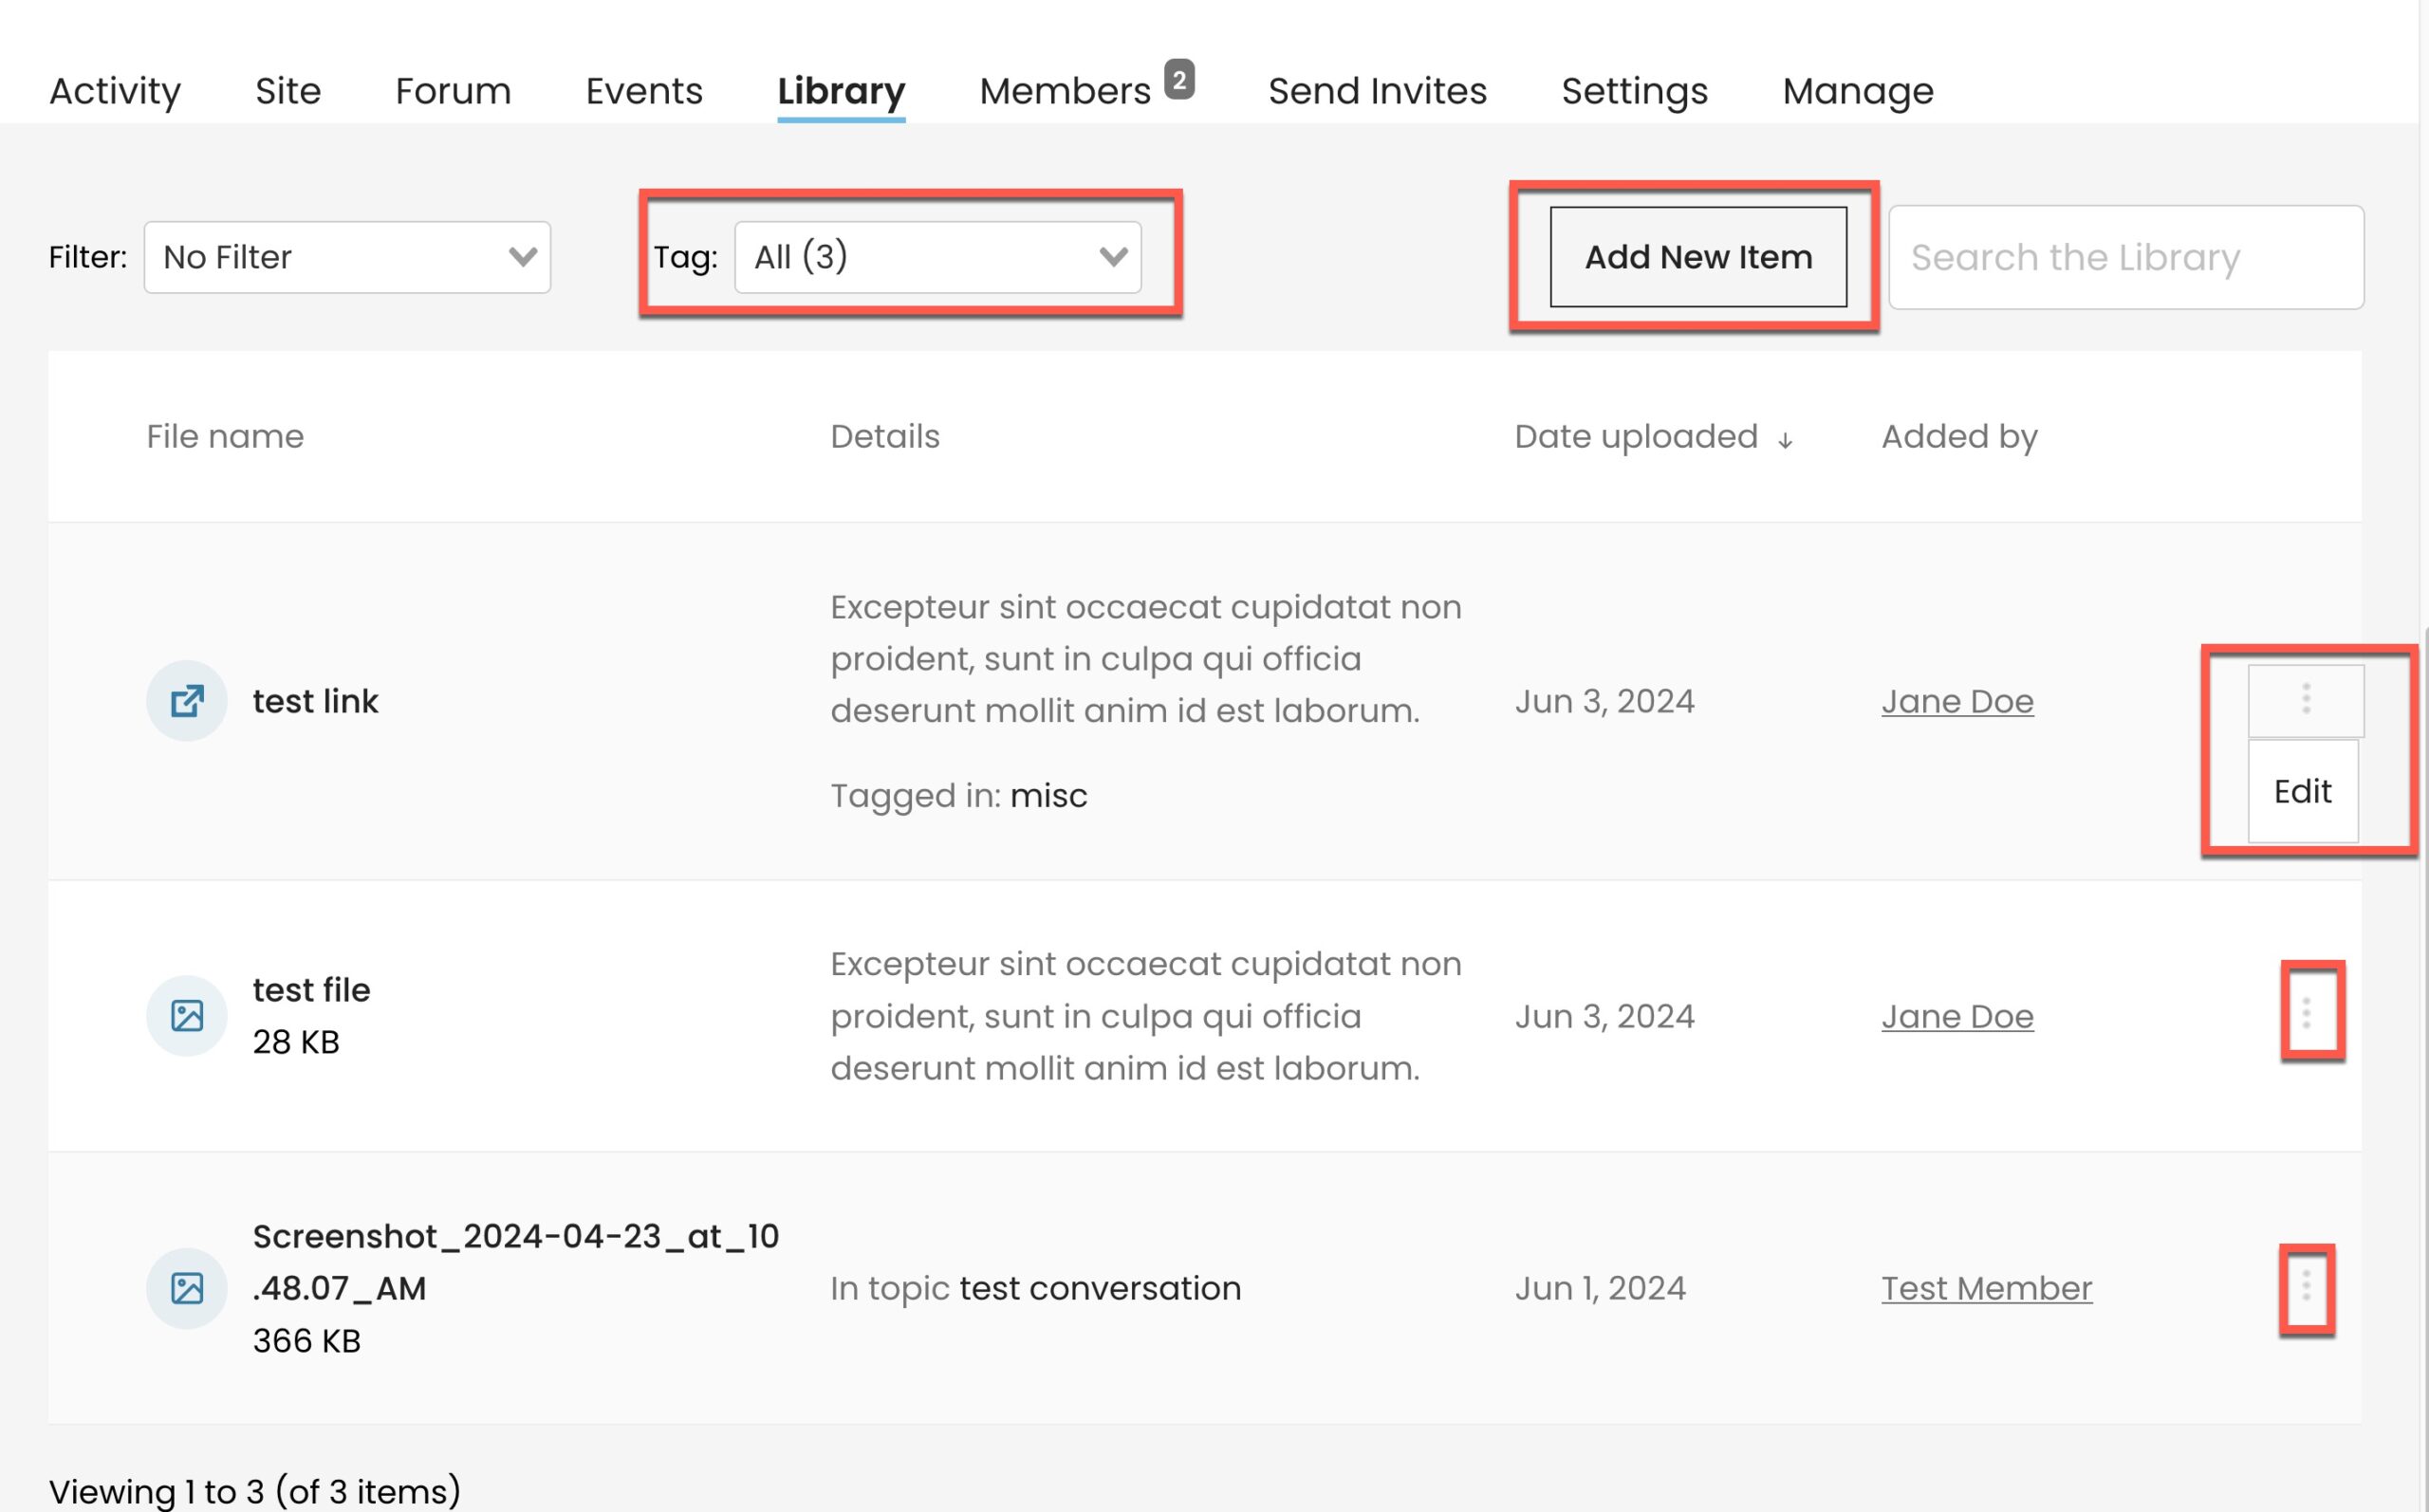The image size is (2429, 1512).
Task: Select Edit from the open context menu
Action: tap(2302, 791)
